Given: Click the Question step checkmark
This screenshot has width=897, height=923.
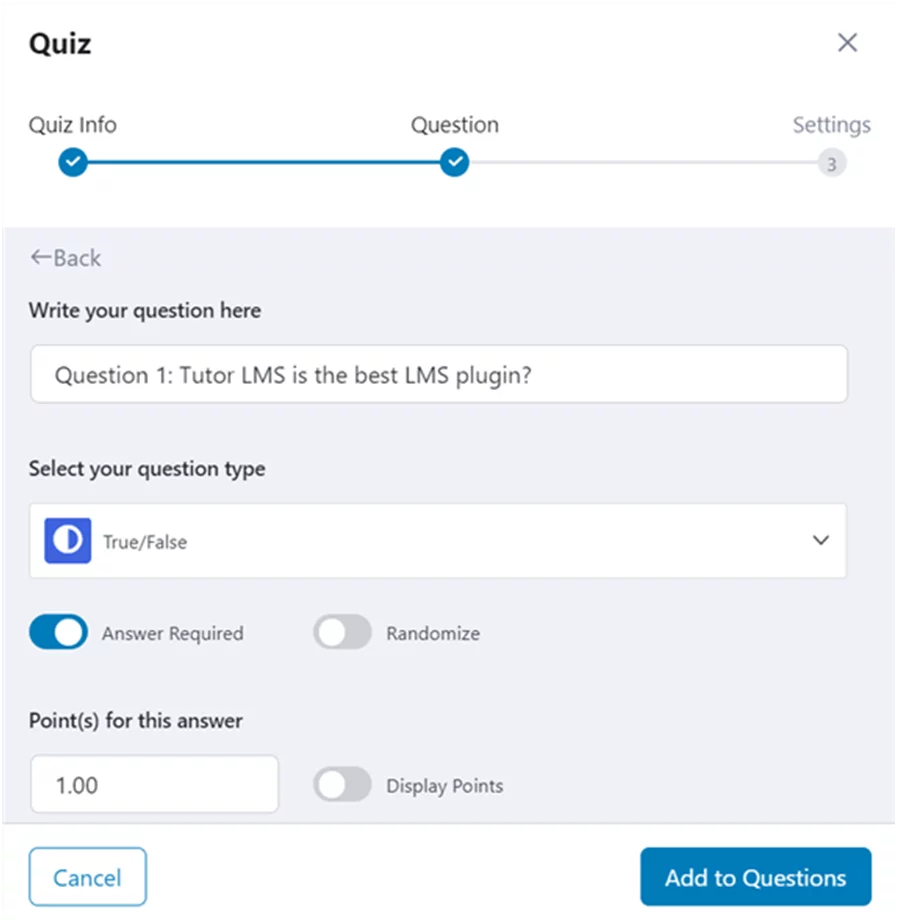Looking at the screenshot, I should (455, 162).
